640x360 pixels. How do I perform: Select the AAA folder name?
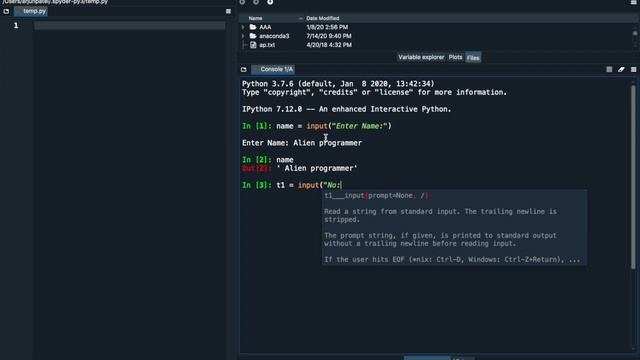[x=265, y=27]
